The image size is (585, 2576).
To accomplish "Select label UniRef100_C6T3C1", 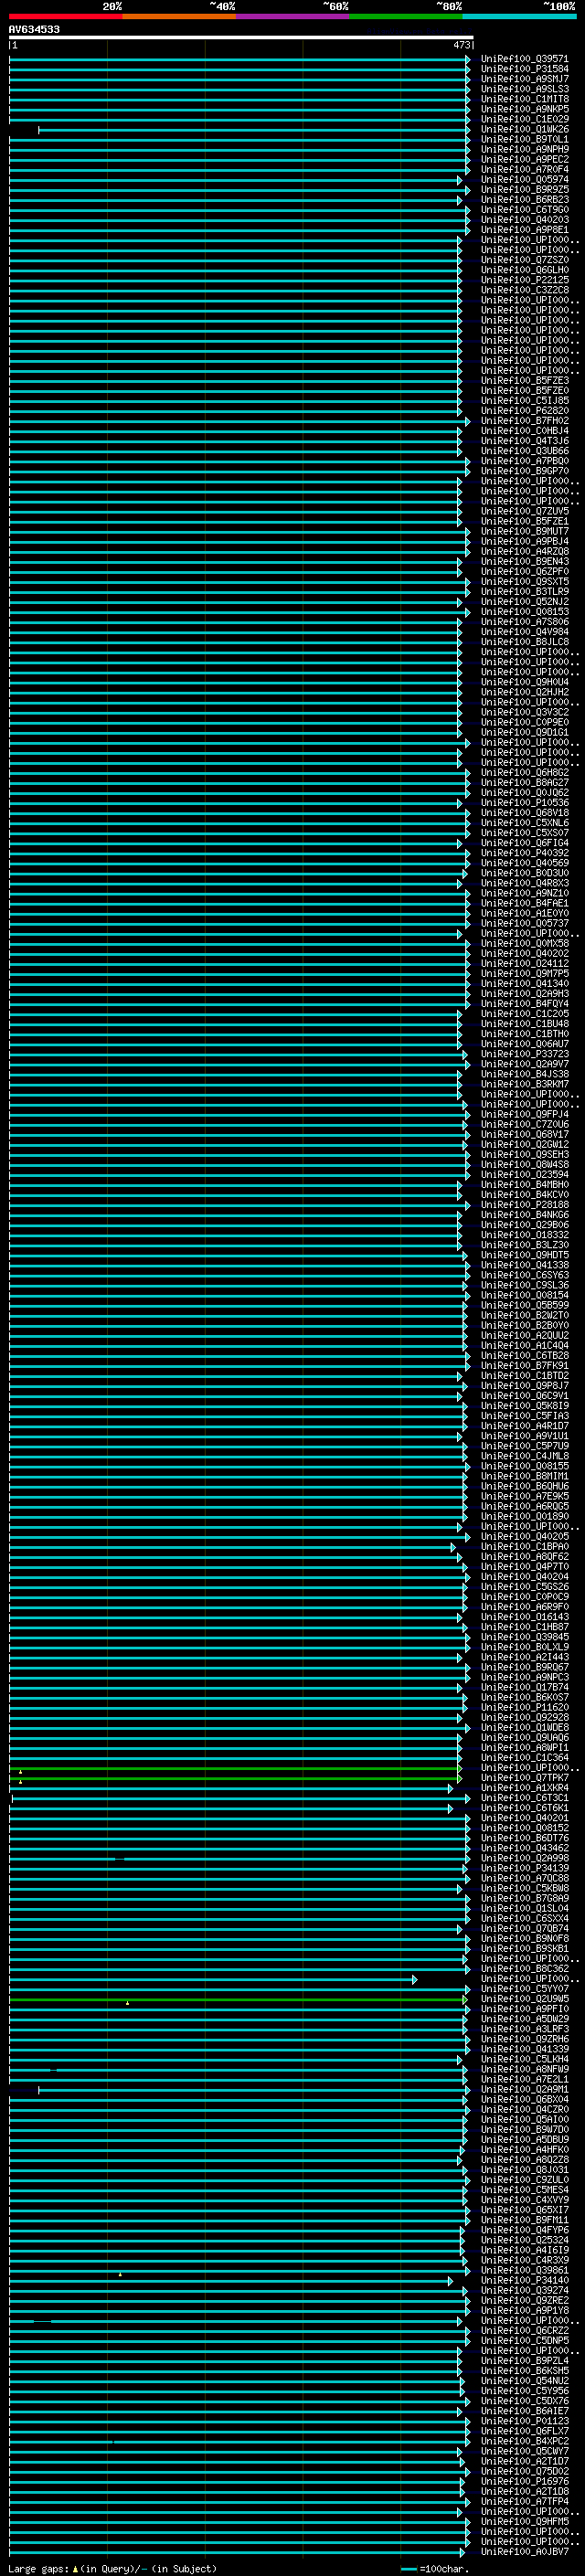I will pos(524,1798).
